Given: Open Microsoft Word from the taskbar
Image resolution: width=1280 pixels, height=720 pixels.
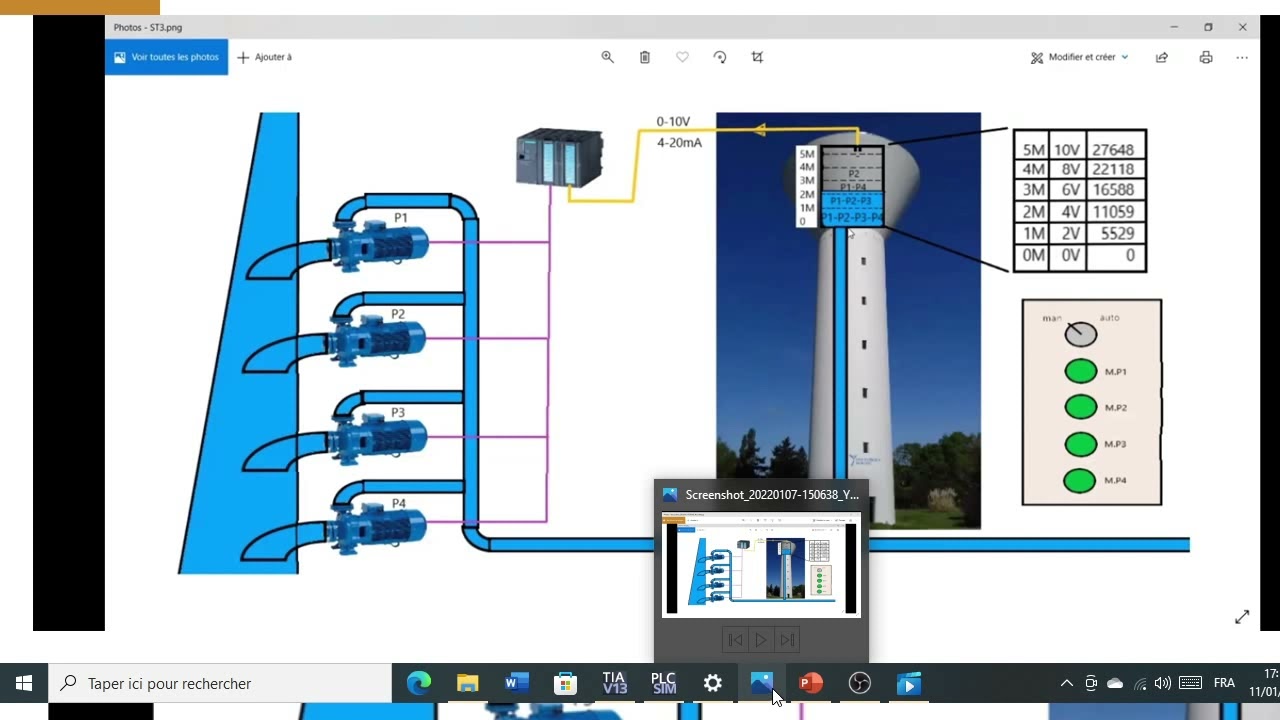Looking at the screenshot, I should coord(517,683).
